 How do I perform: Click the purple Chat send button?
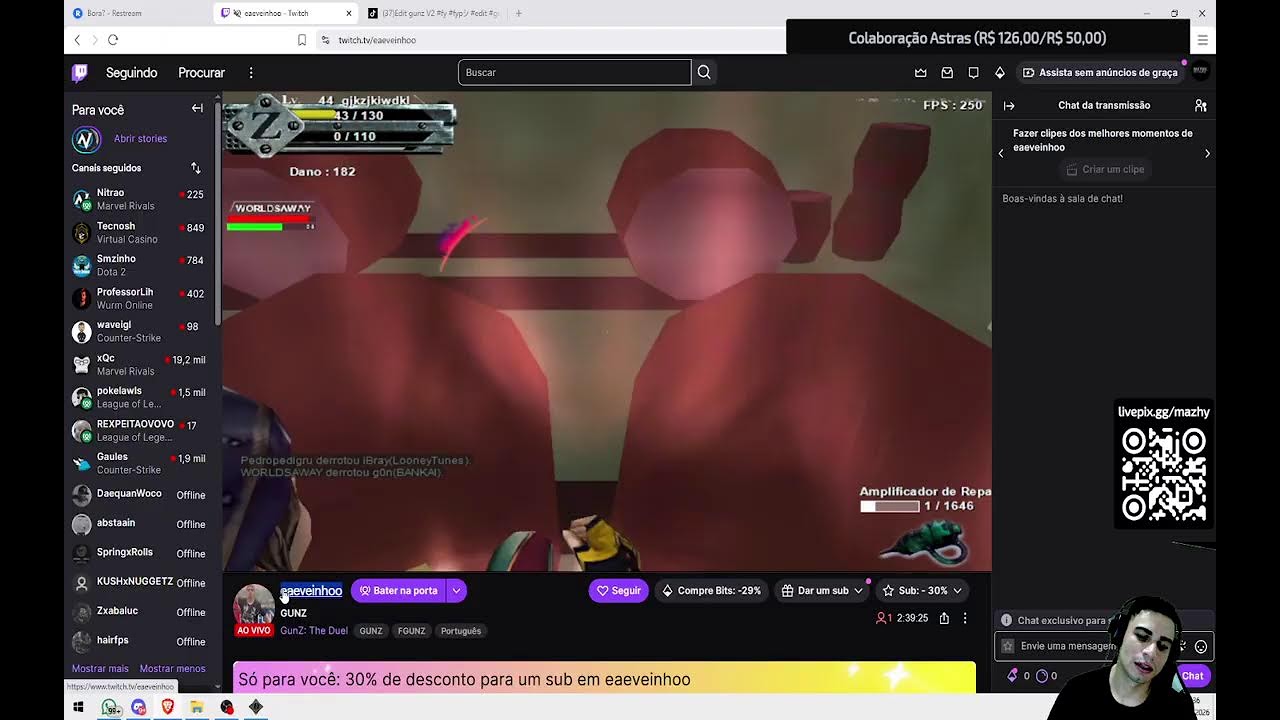point(1192,676)
